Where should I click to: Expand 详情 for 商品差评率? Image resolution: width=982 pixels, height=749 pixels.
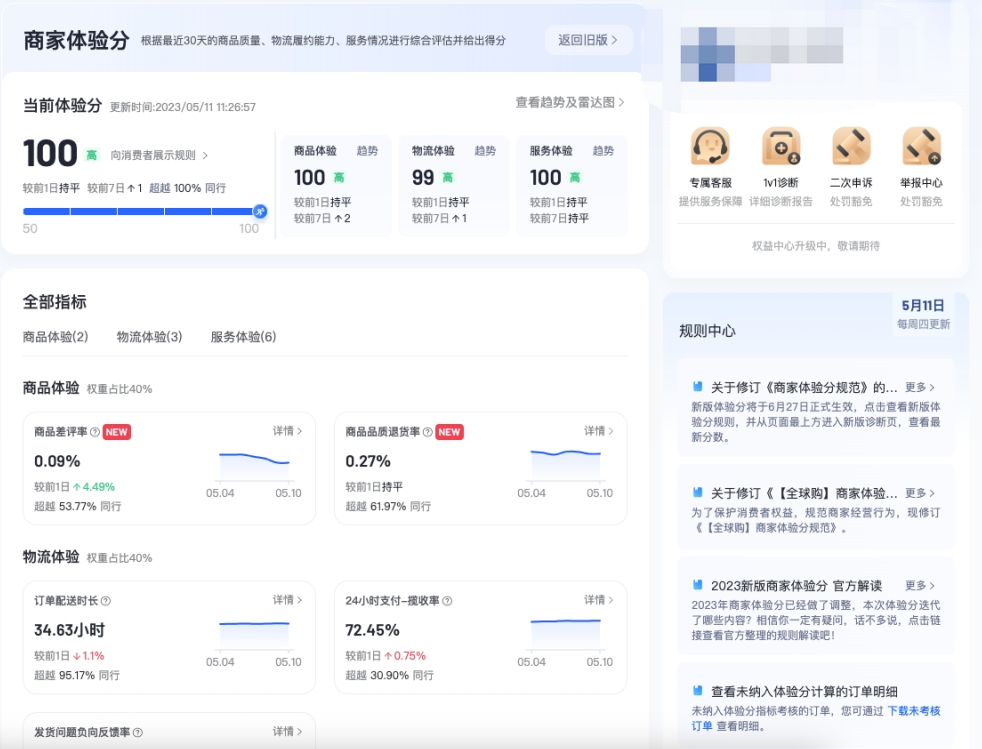coord(287,431)
